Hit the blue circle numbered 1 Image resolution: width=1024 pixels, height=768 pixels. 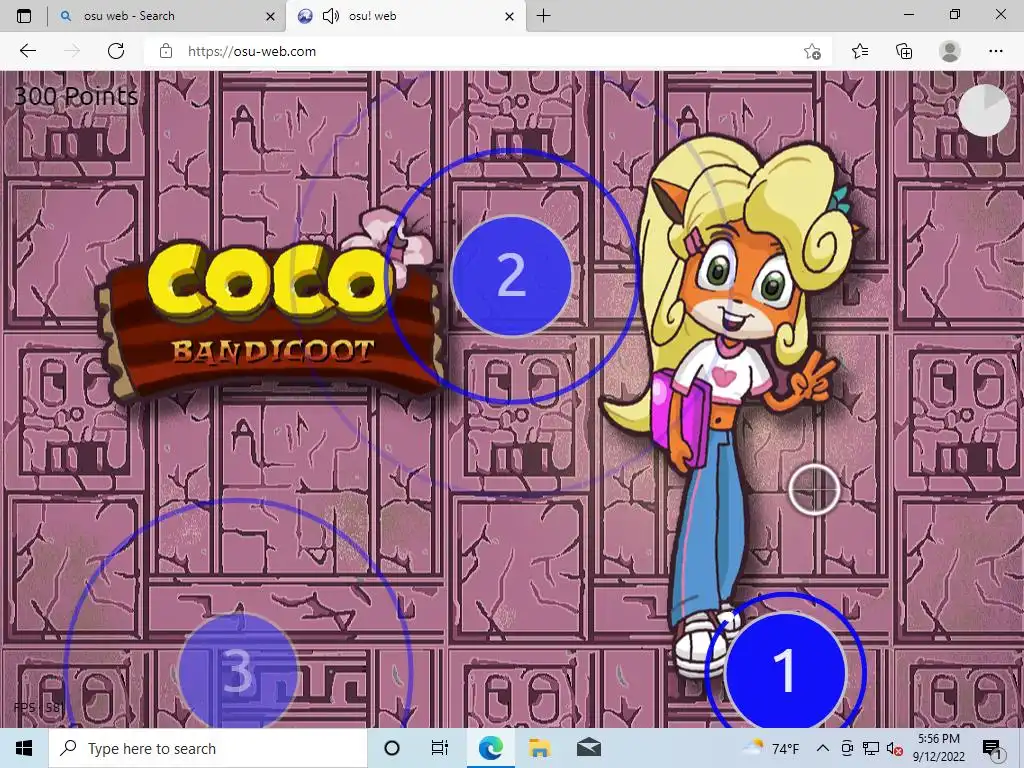click(x=785, y=671)
